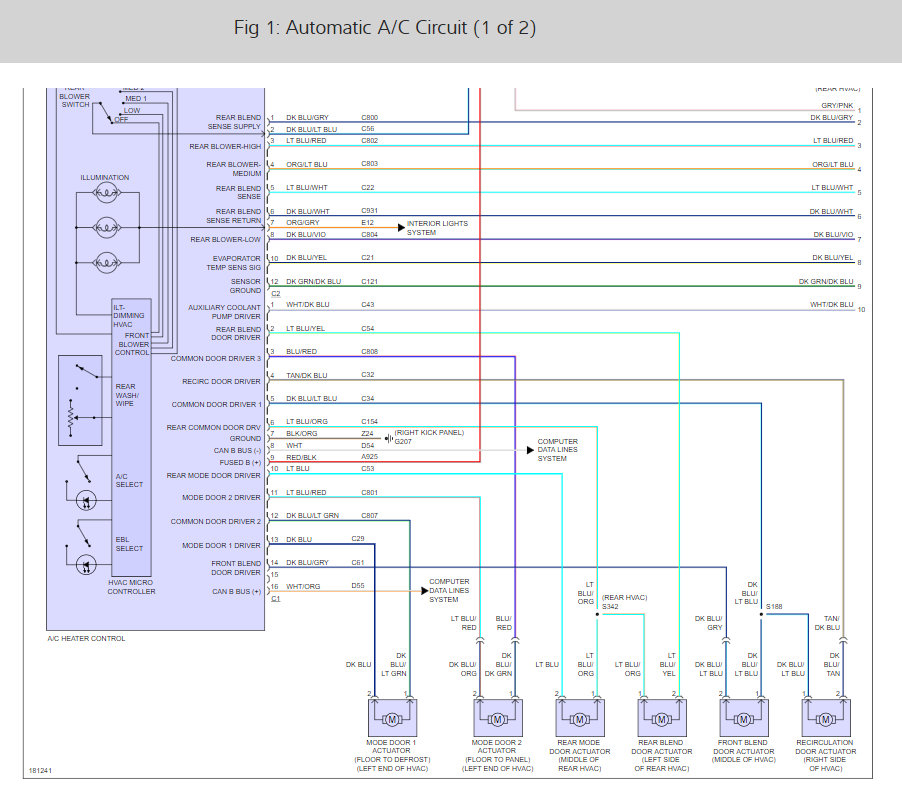
Task: Click the ILT-DIMMING HVAC label
Action: coord(129,316)
